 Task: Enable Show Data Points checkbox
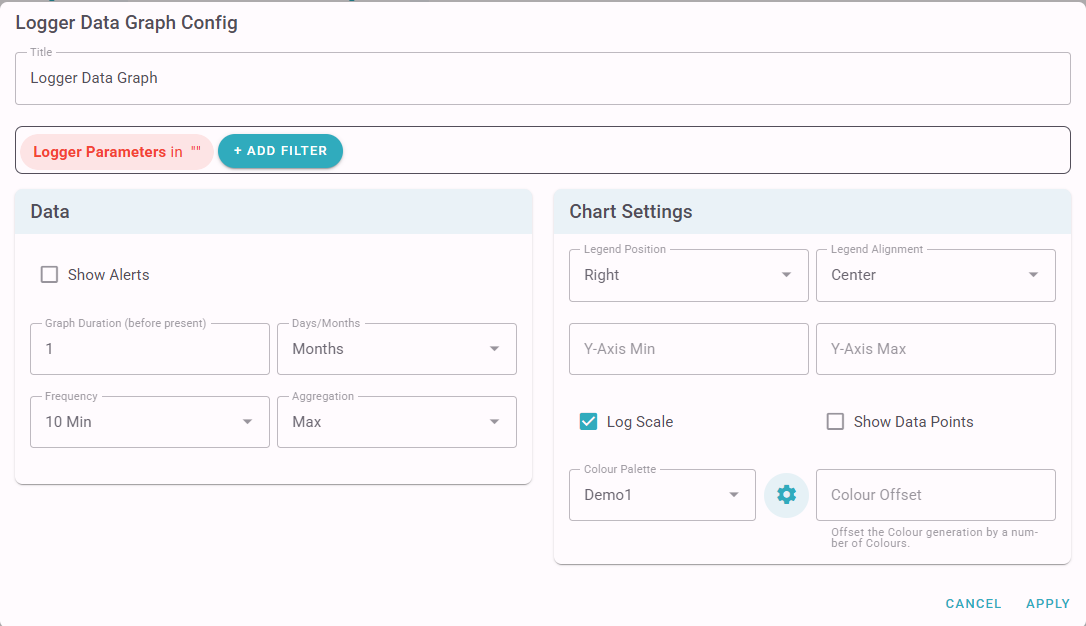835,422
